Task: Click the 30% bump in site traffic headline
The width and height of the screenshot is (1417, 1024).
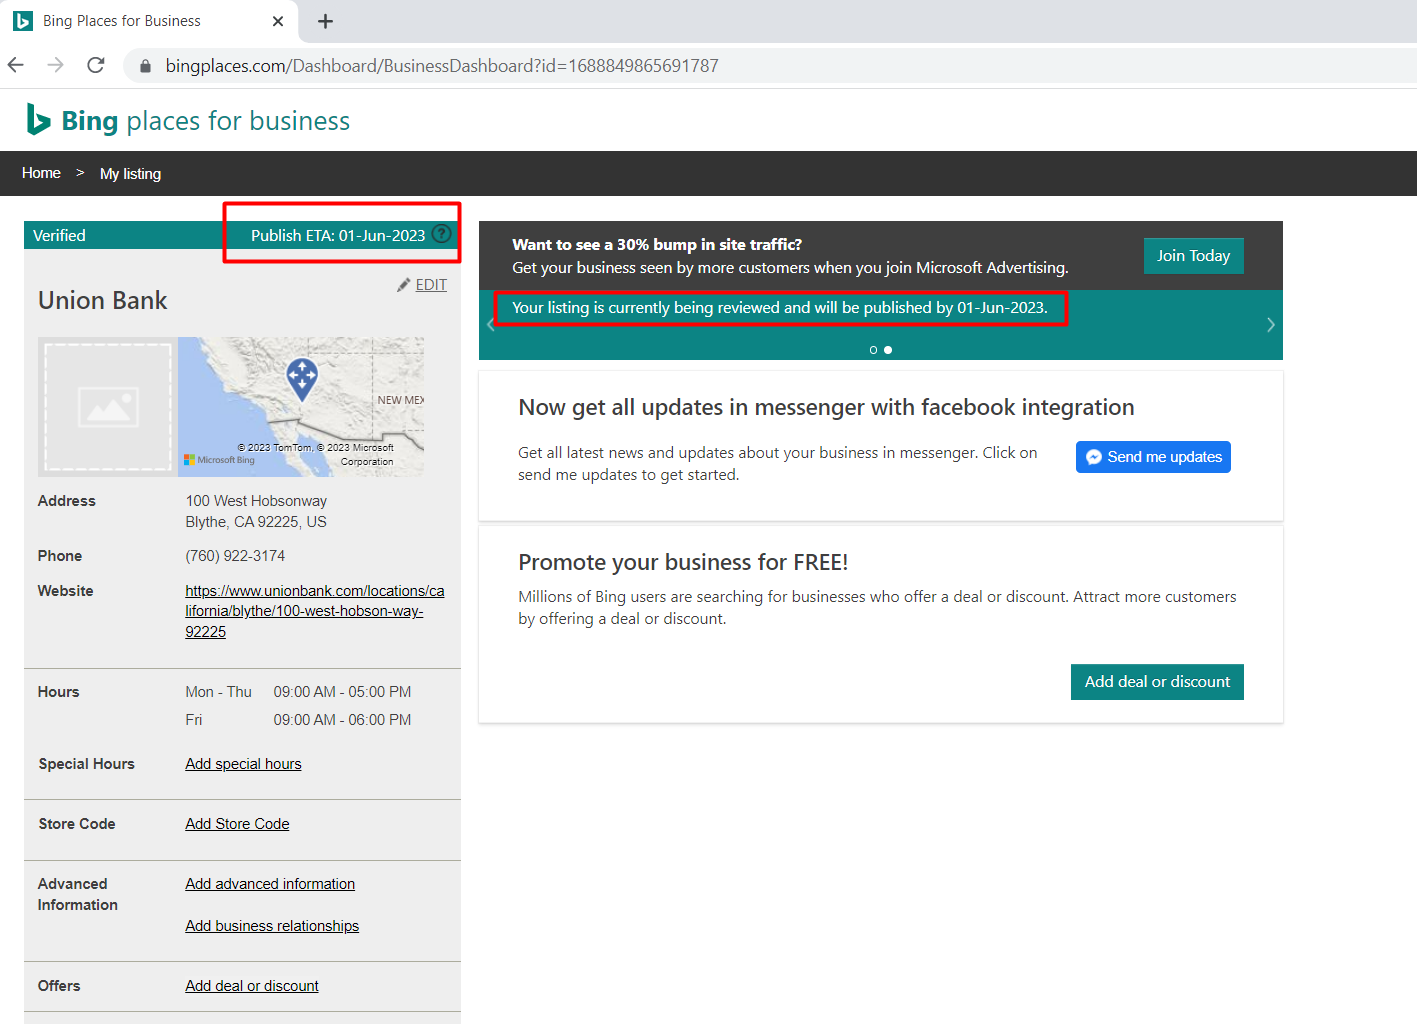Action: 657,244
